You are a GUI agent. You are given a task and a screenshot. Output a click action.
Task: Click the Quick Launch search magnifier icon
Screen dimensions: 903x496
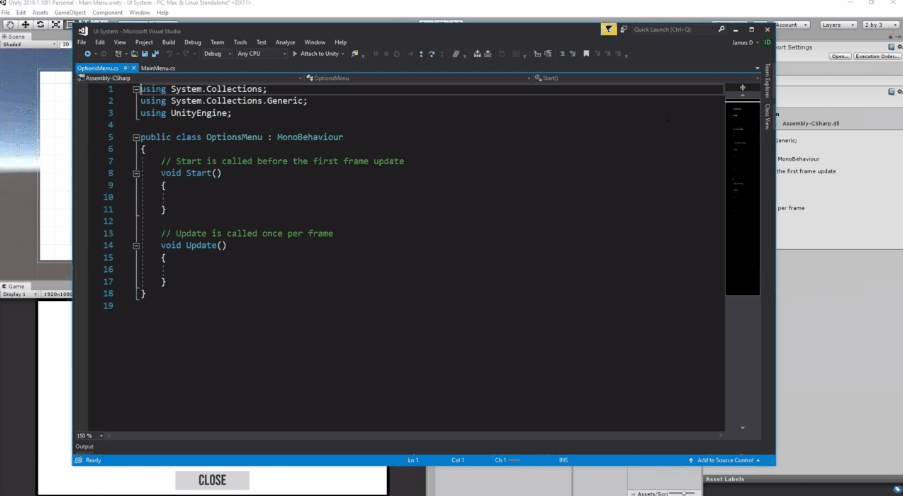721,29
